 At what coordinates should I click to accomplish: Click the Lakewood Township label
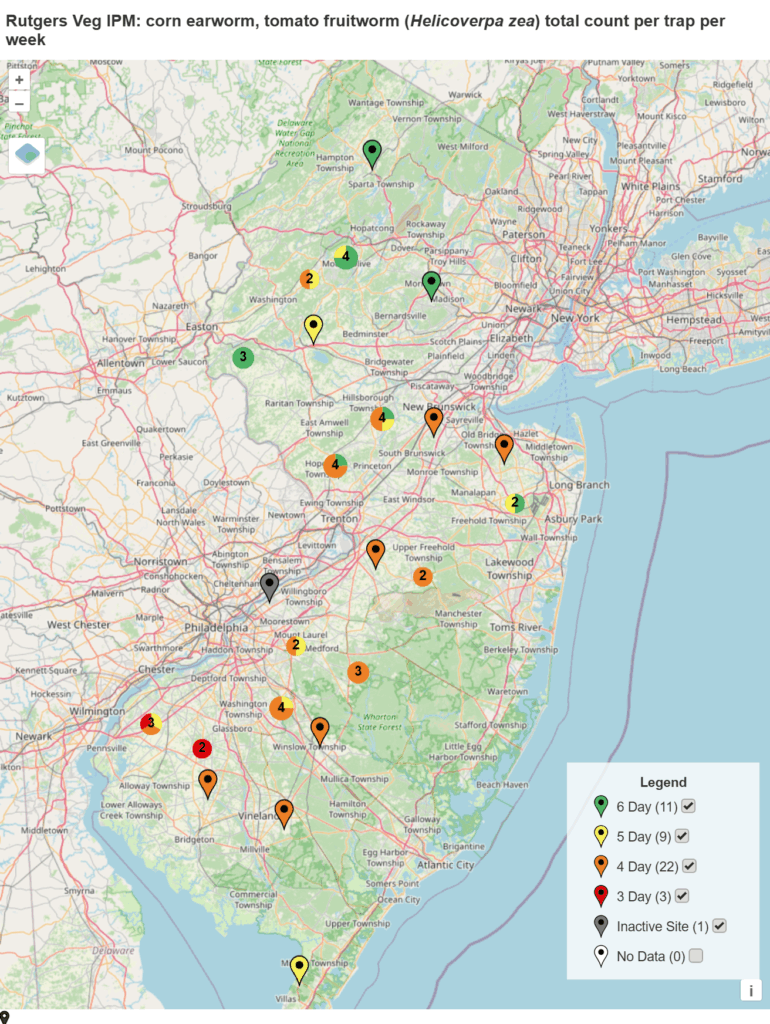tap(509, 569)
